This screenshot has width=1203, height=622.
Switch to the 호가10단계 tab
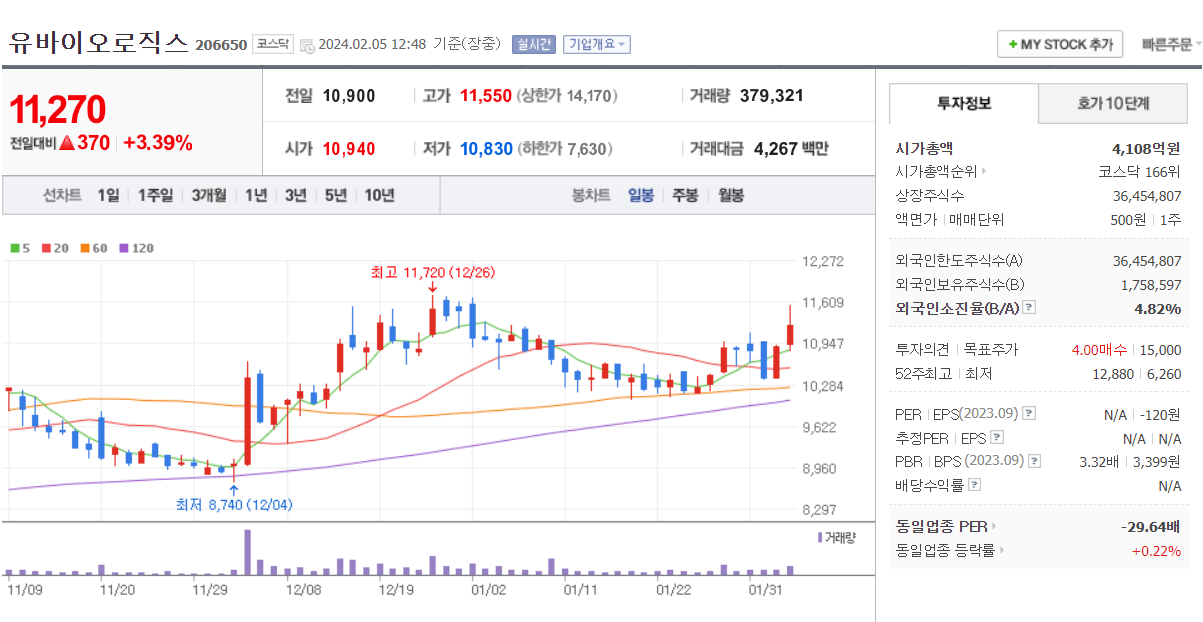tap(1113, 103)
